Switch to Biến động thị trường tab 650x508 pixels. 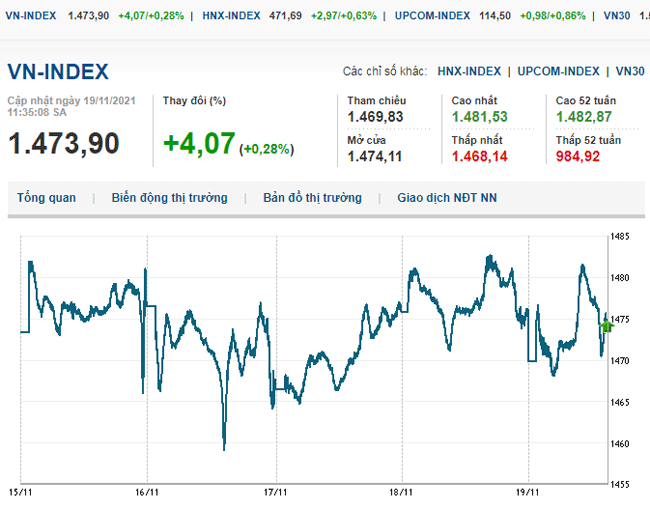click(x=169, y=198)
